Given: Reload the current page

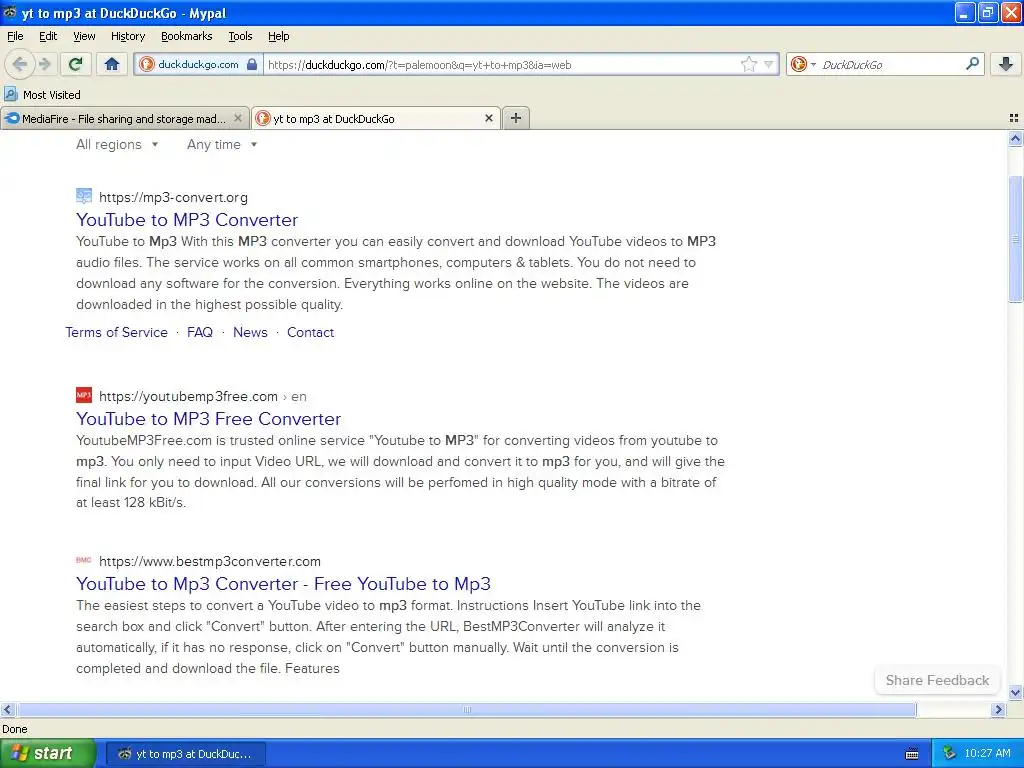Looking at the screenshot, I should click(75, 64).
